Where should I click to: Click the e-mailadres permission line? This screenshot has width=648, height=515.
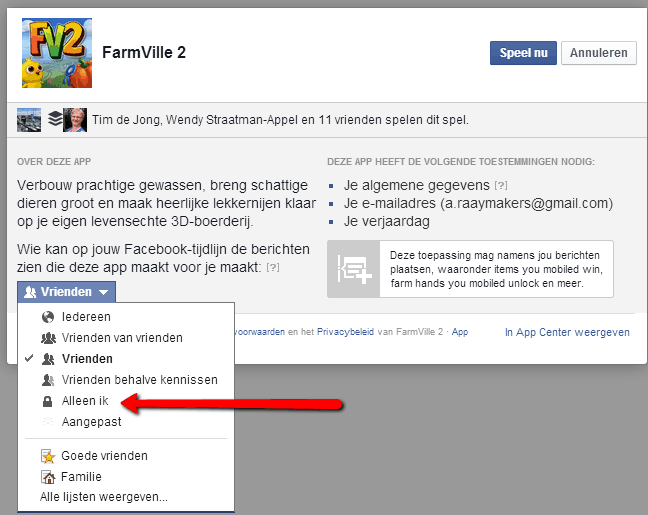478,203
